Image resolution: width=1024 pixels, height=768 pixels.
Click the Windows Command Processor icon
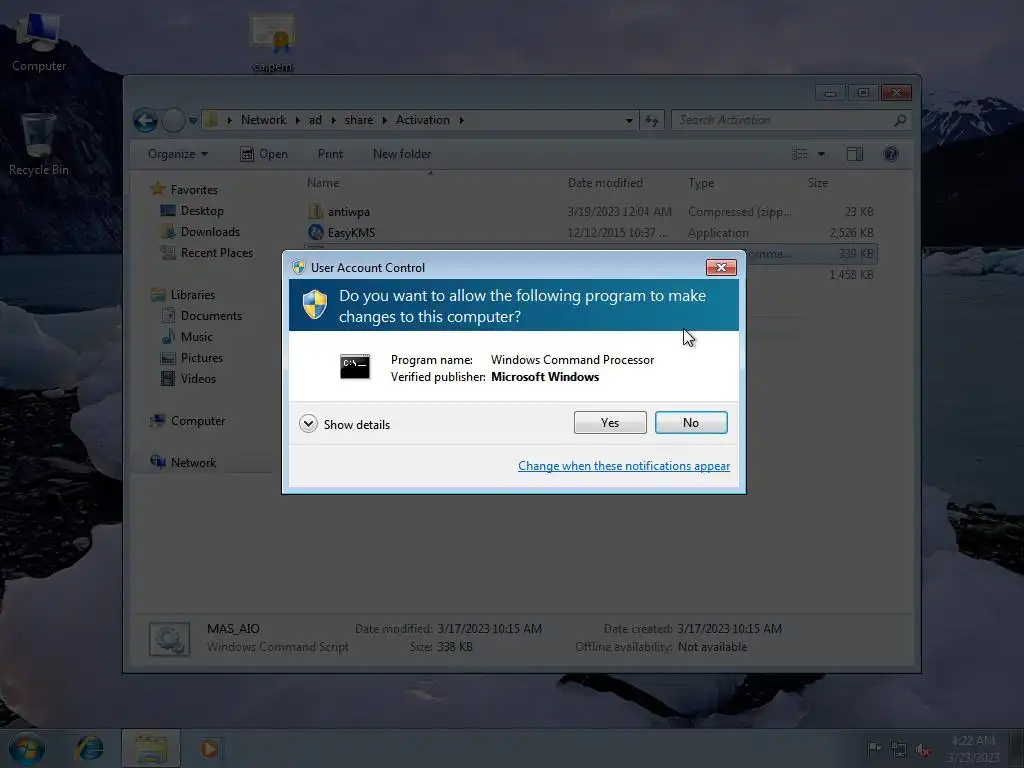click(355, 367)
